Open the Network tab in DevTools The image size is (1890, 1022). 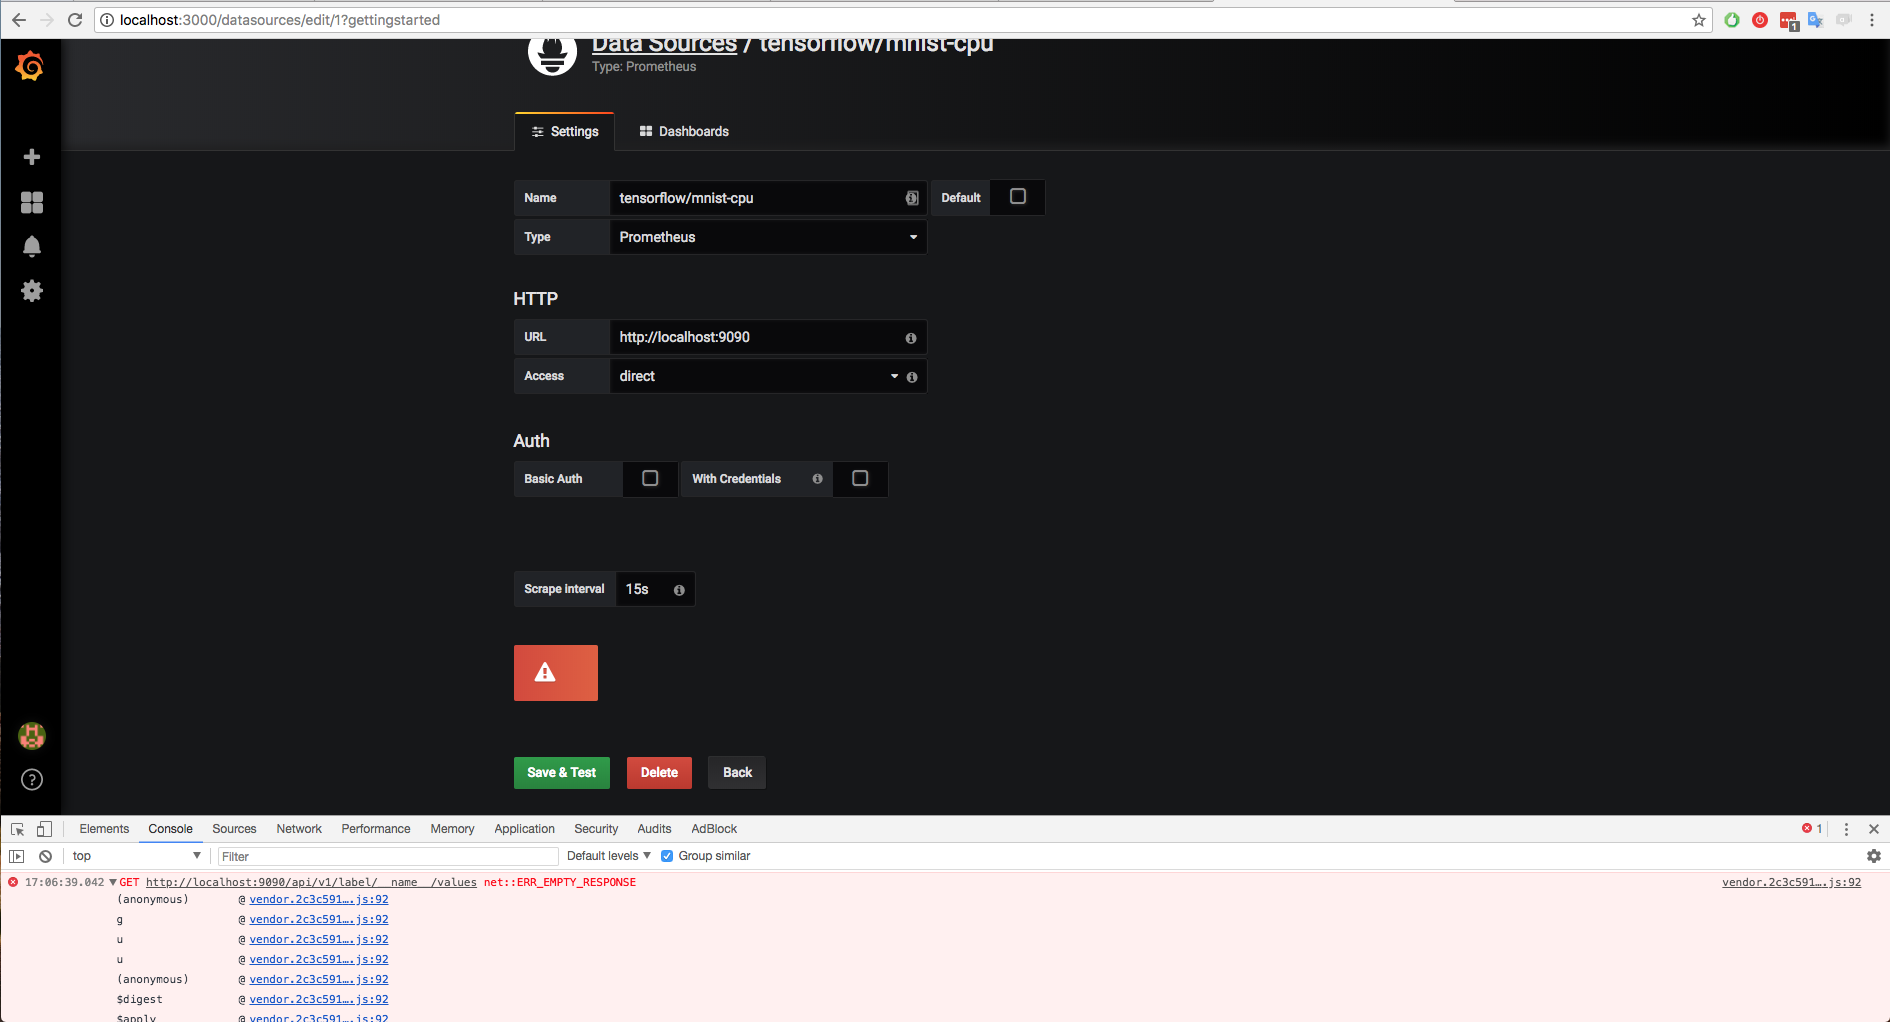click(x=298, y=829)
